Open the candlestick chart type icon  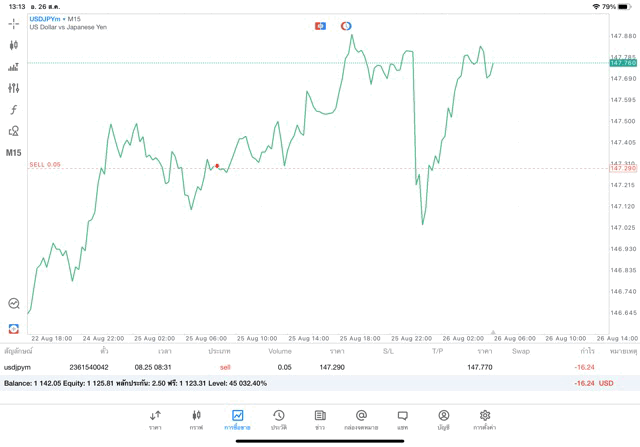tap(14, 45)
